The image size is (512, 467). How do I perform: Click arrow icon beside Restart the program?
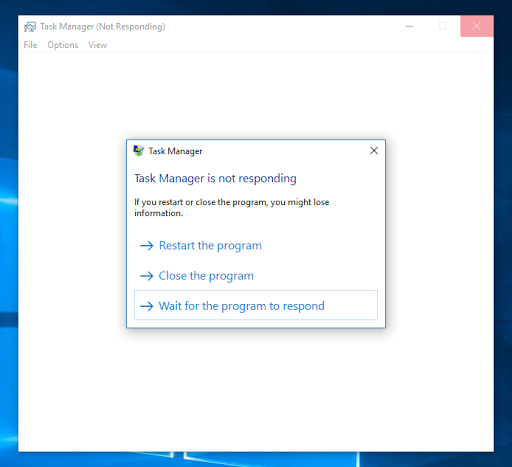tap(146, 246)
